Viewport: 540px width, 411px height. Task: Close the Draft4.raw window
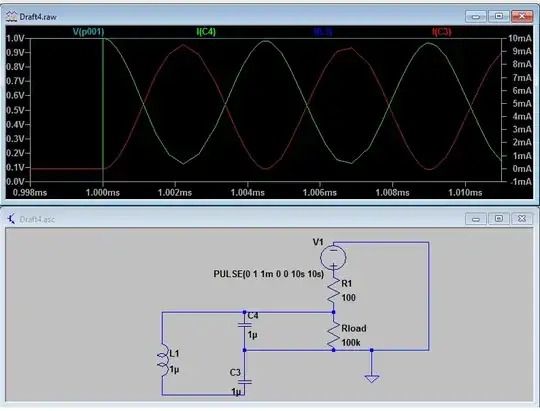522,16
